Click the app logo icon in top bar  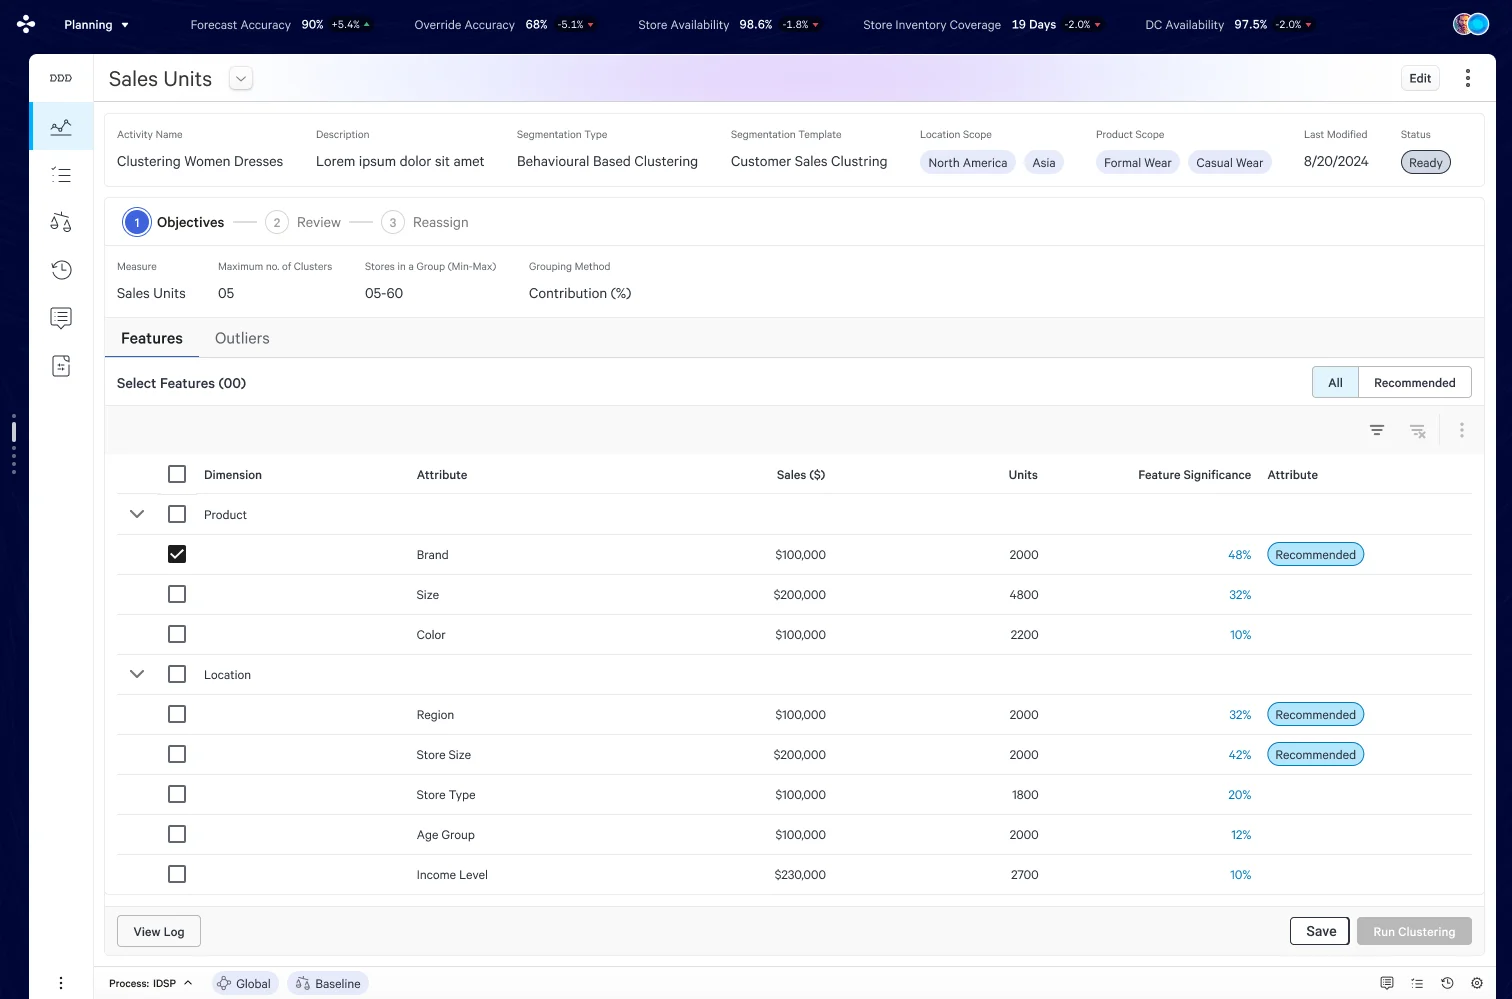[x=26, y=24]
